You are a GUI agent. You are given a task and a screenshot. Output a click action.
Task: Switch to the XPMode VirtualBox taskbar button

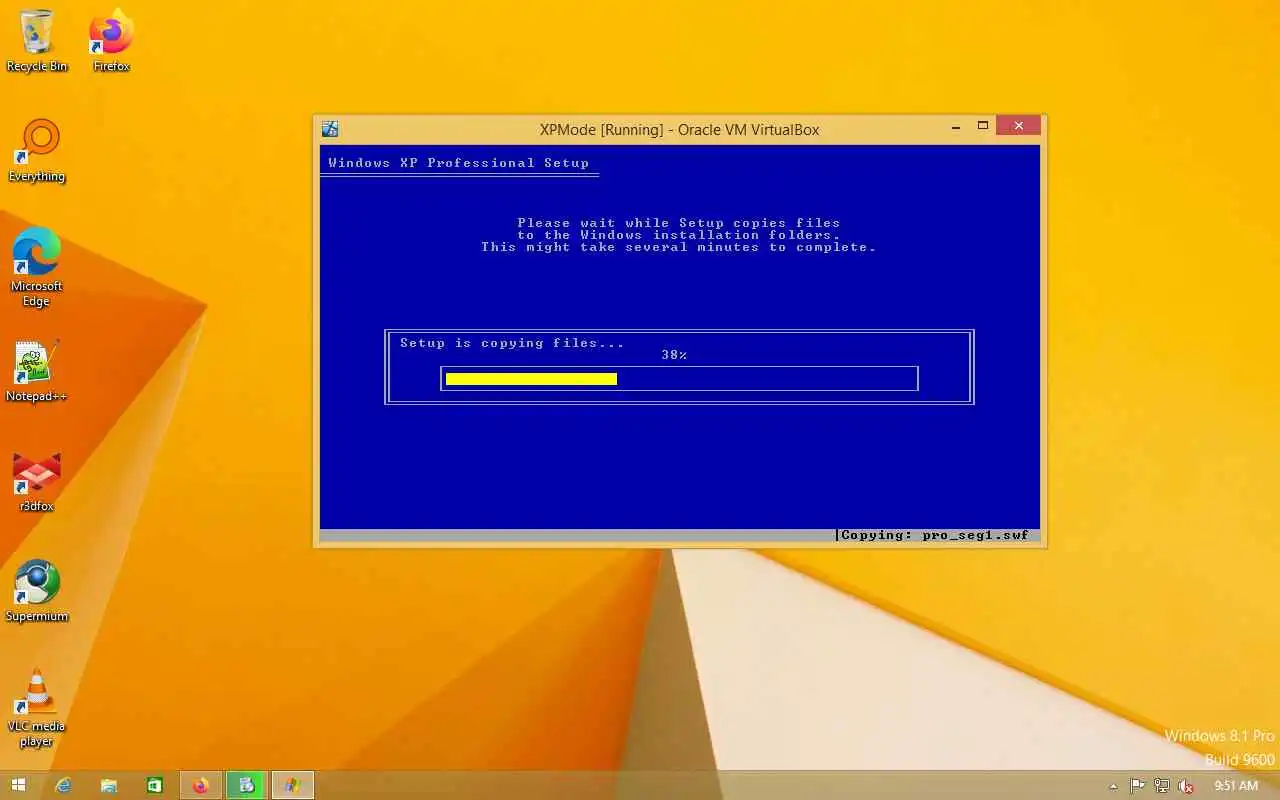click(293, 785)
